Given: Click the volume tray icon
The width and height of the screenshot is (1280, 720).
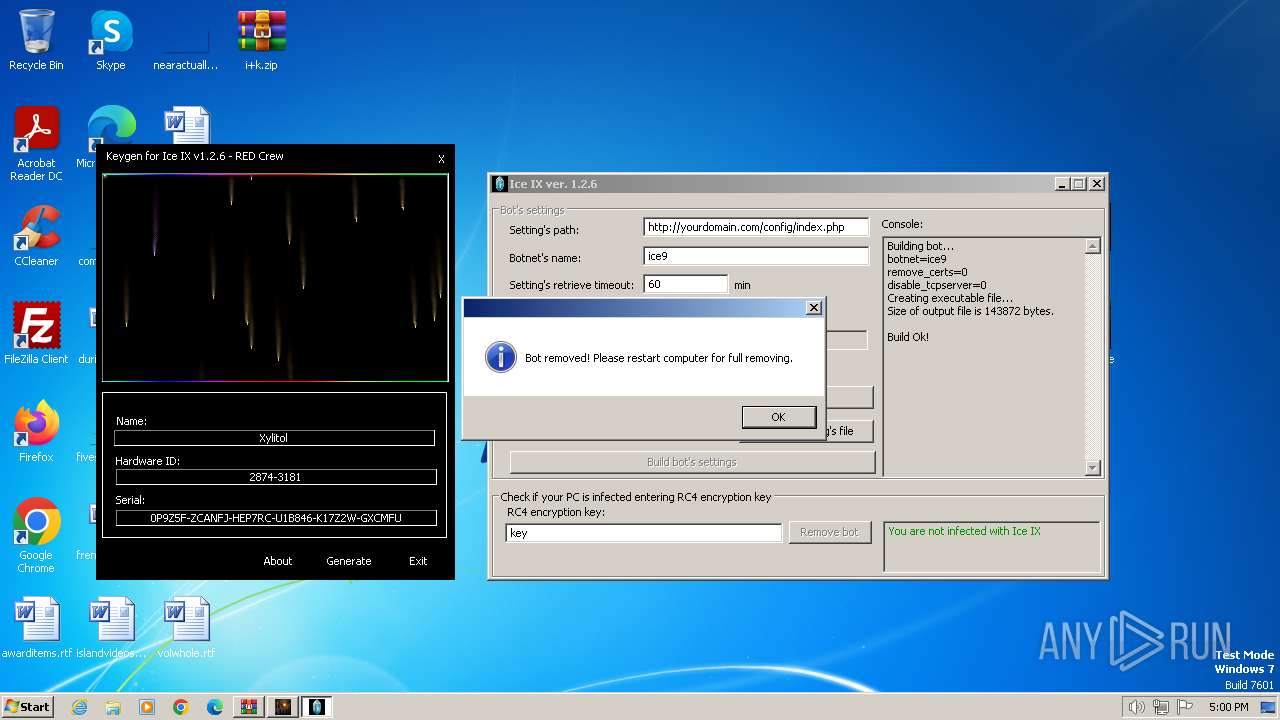Looking at the screenshot, I should pos(1137,707).
